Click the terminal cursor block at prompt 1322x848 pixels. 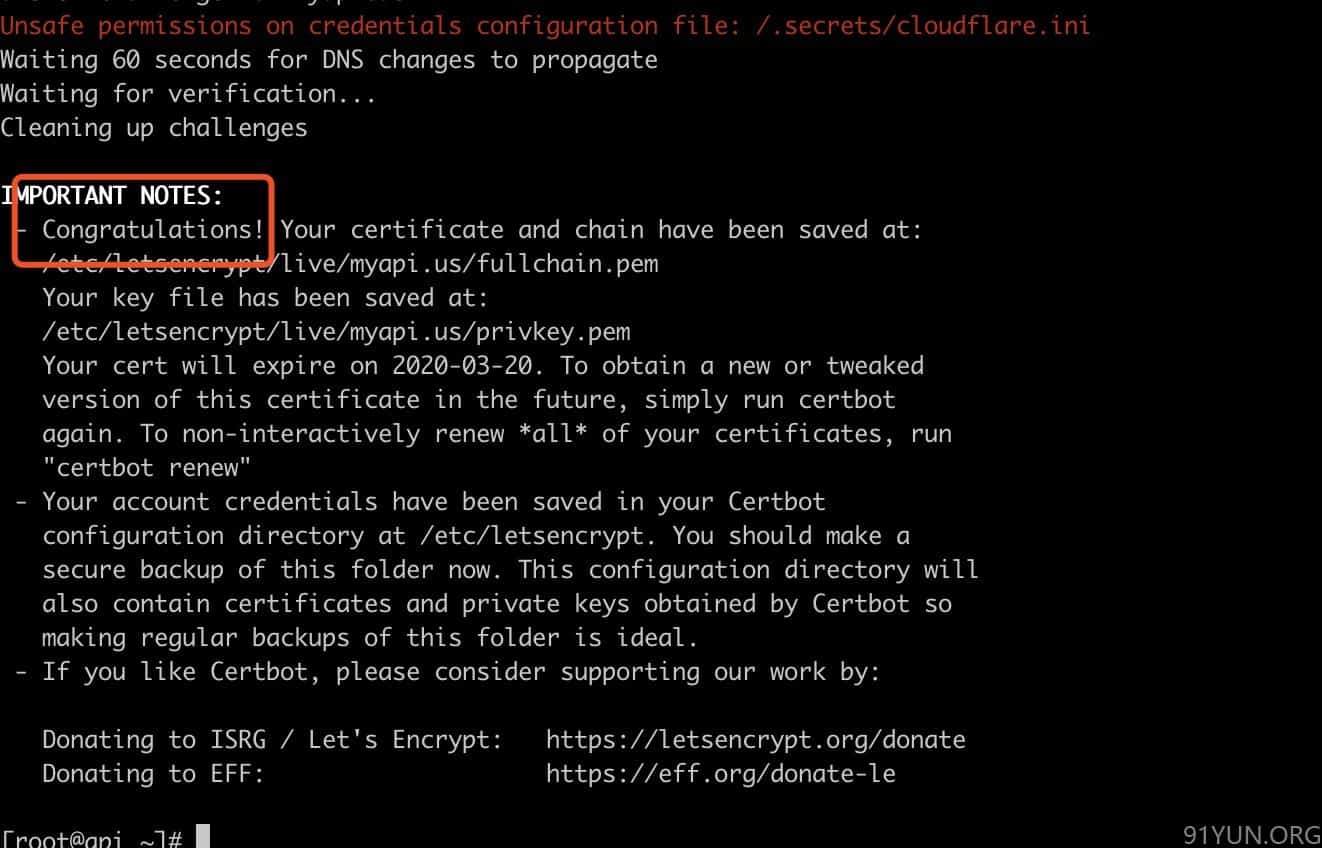tap(203, 838)
